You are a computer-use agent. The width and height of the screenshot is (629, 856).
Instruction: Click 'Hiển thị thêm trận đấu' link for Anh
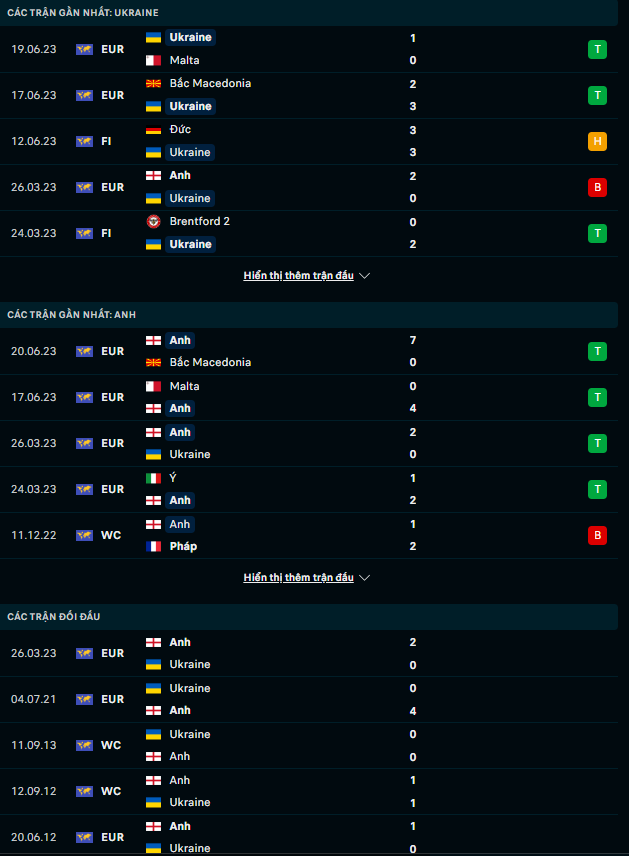298,578
